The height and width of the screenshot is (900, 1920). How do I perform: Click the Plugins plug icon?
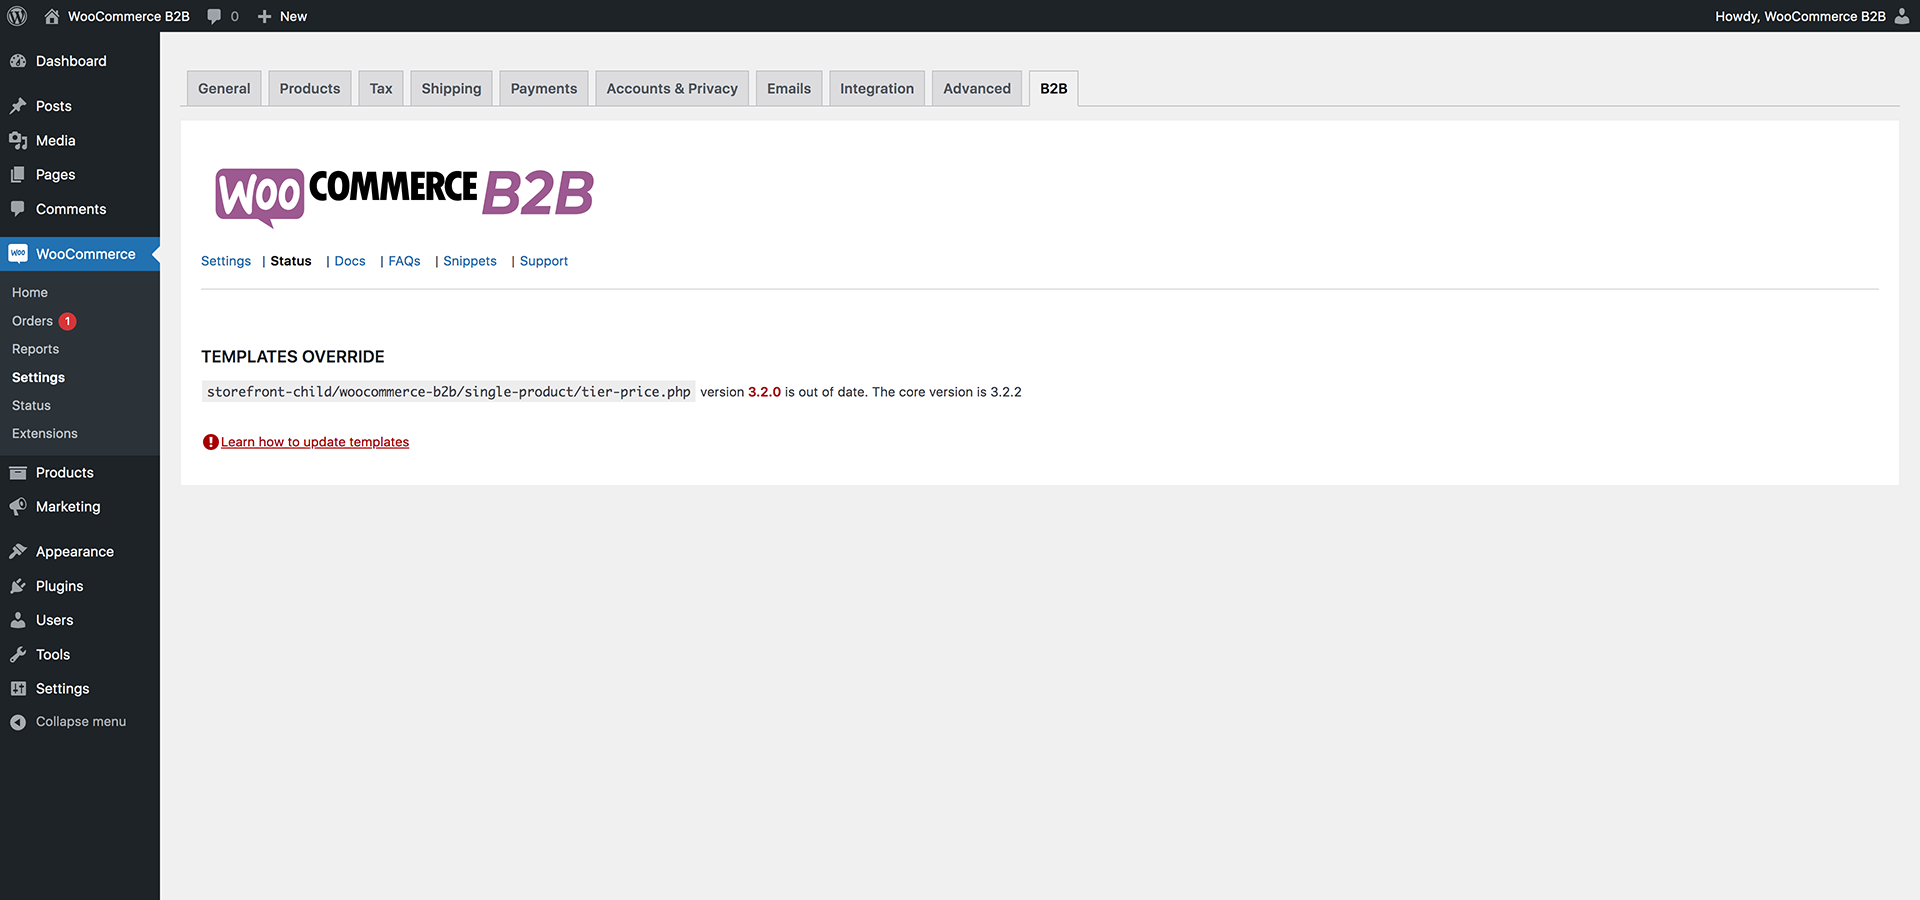pos(18,586)
